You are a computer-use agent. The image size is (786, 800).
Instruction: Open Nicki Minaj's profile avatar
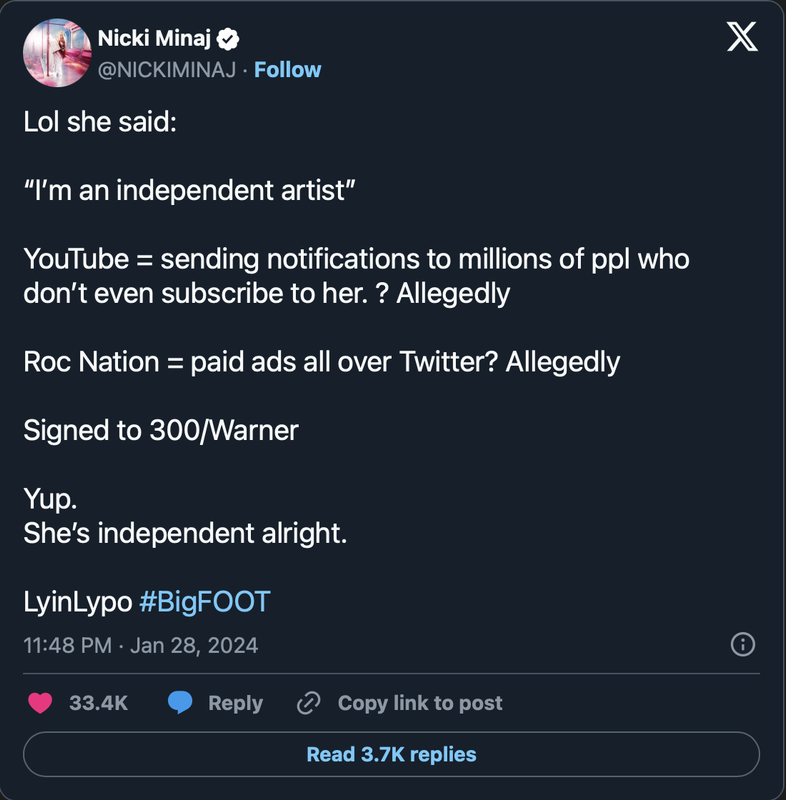point(57,53)
